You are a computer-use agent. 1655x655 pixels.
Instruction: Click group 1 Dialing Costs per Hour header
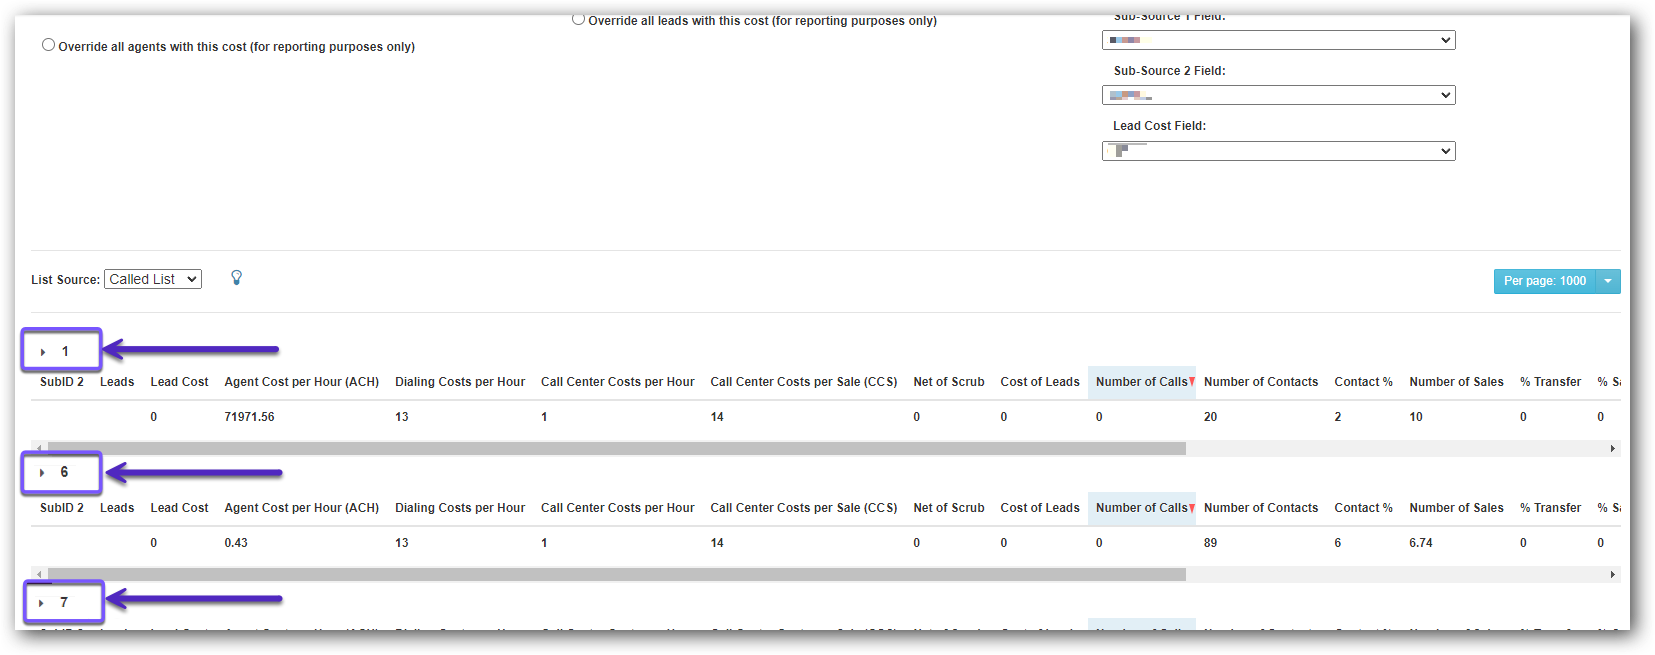460,382
